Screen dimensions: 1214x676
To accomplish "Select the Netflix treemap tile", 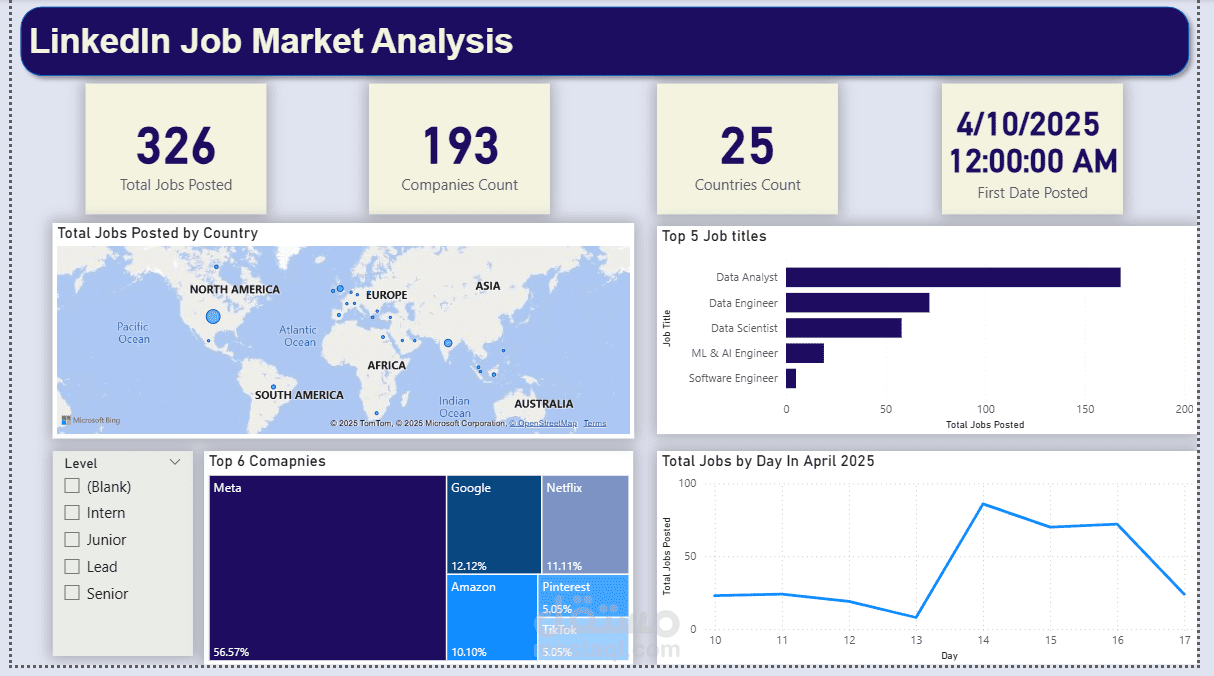I will [x=585, y=524].
